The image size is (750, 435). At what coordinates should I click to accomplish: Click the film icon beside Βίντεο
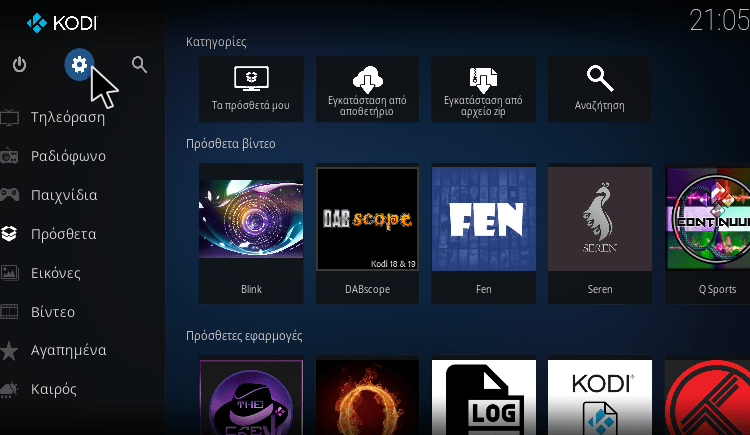[9, 312]
